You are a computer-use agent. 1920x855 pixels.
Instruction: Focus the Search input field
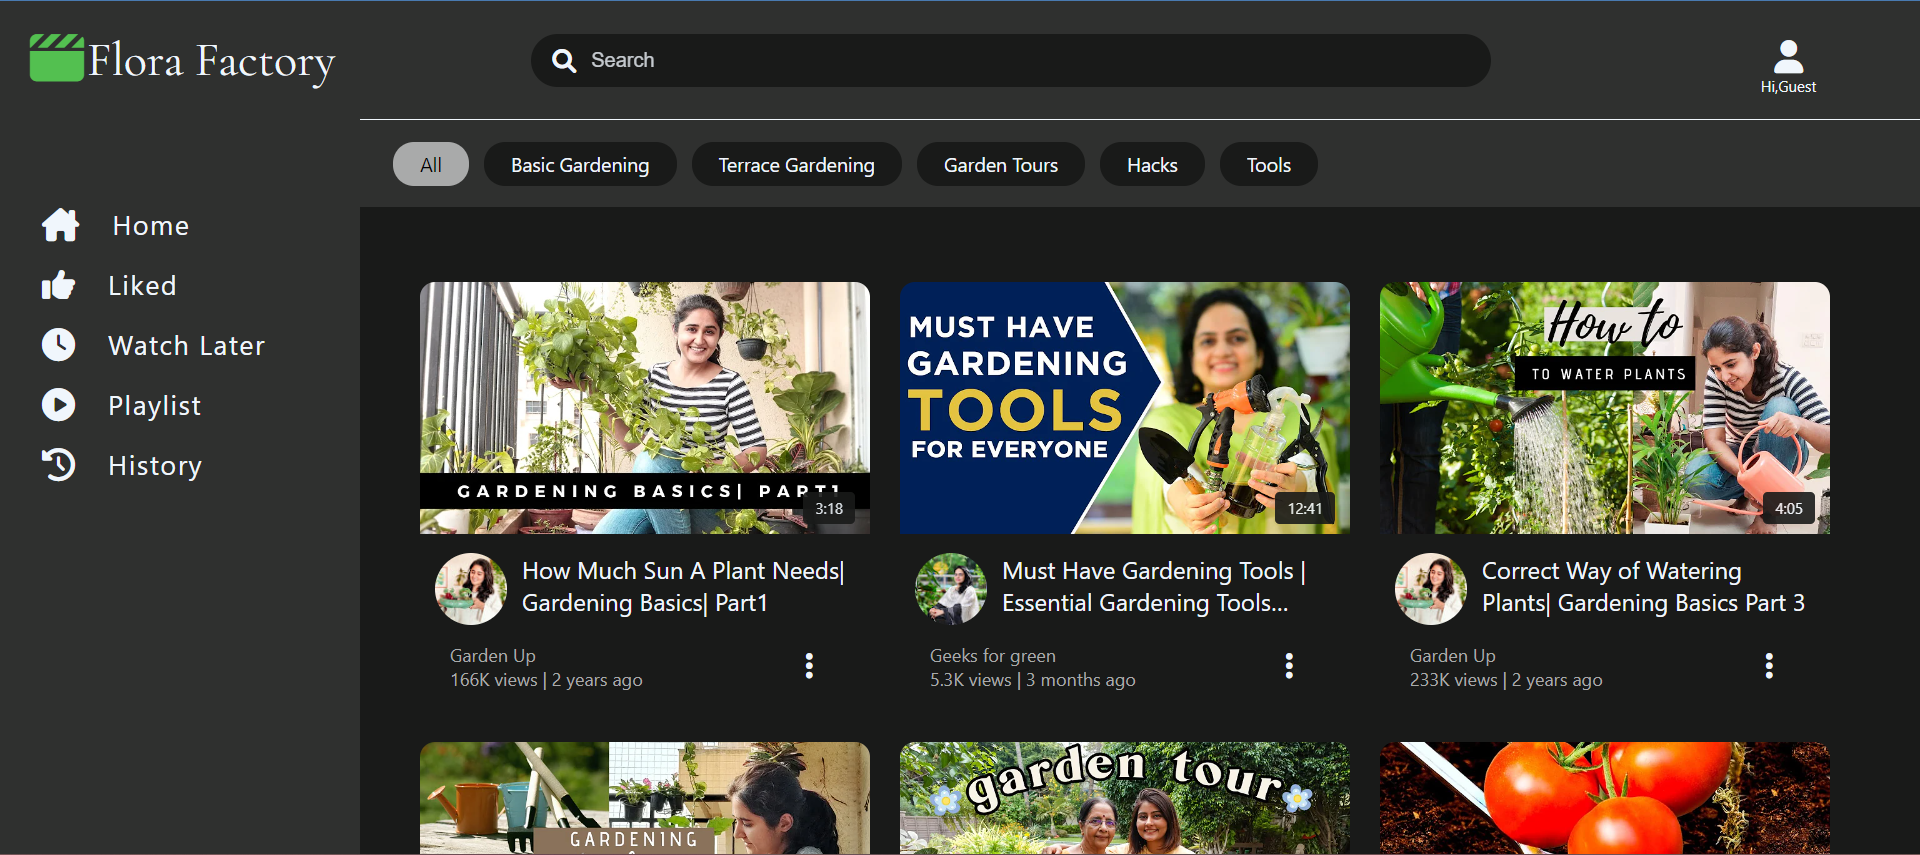point(1010,60)
